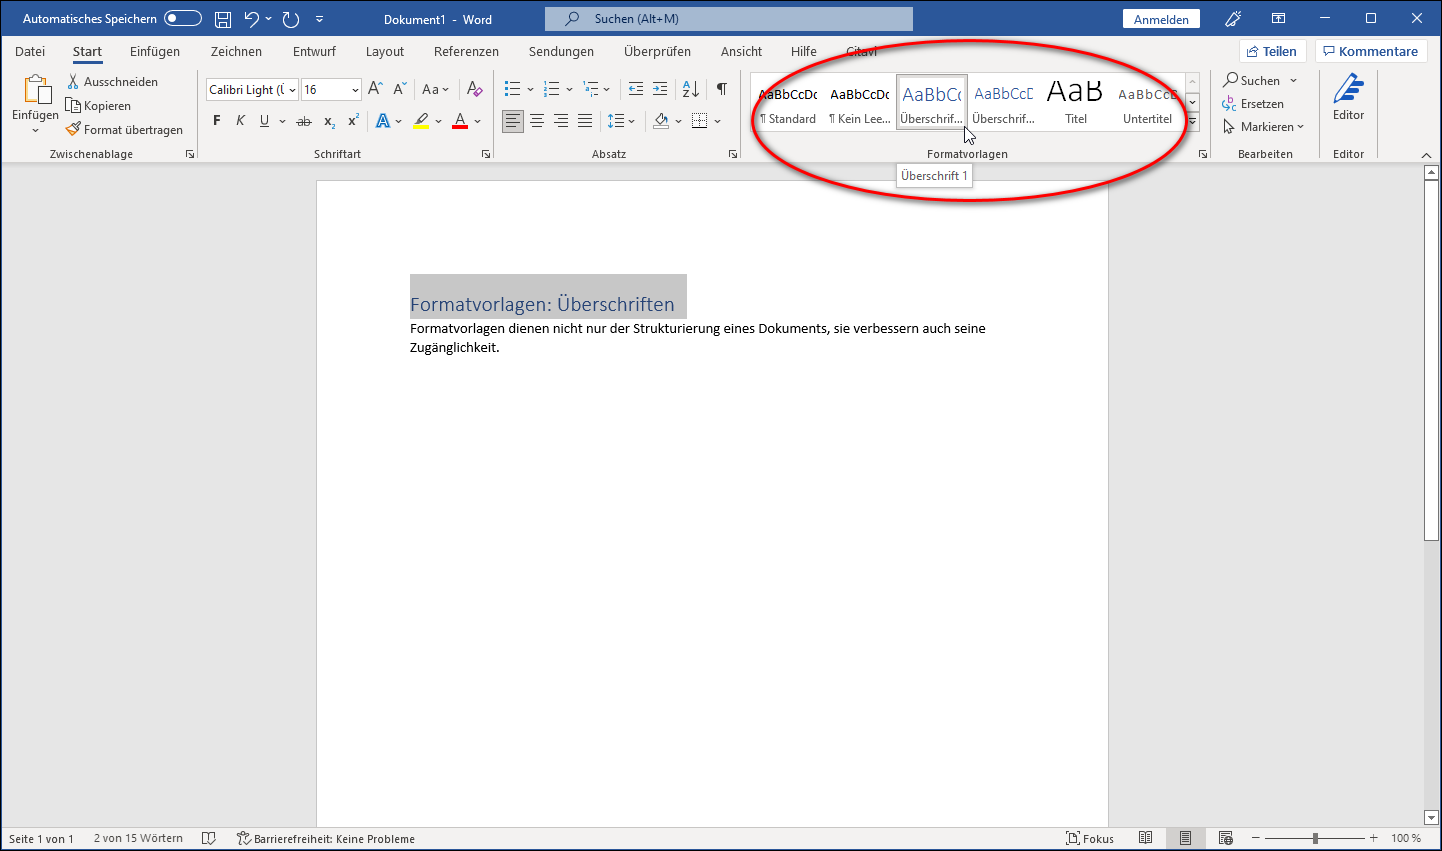Screen dimensions: 1442x851
Task: Toggle subscript formatting
Action: pos(329,121)
